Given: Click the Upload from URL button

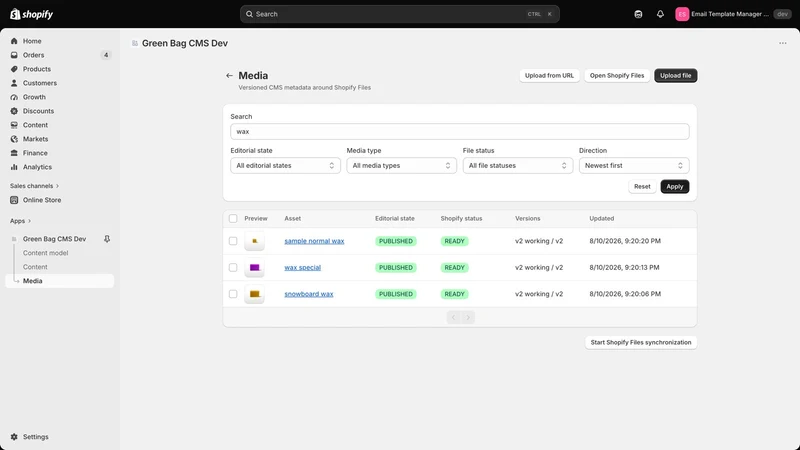Looking at the screenshot, I should pos(549,76).
